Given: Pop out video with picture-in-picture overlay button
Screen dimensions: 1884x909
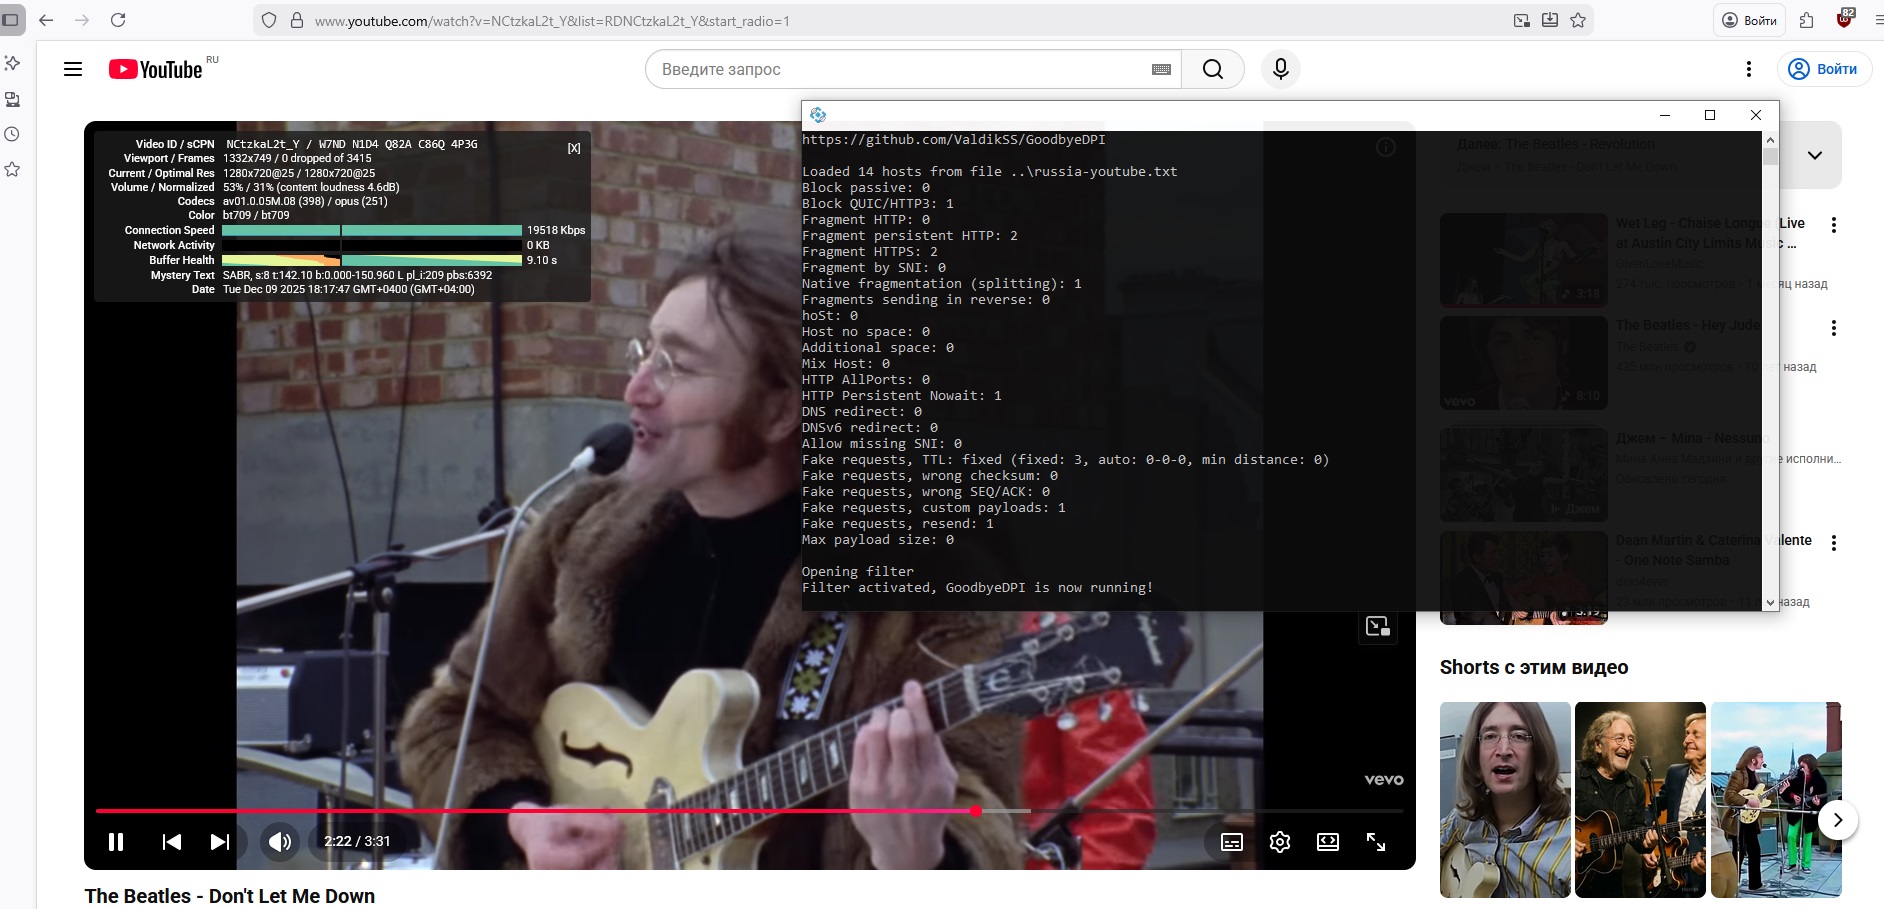Looking at the screenshot, I should point(1378,627).
